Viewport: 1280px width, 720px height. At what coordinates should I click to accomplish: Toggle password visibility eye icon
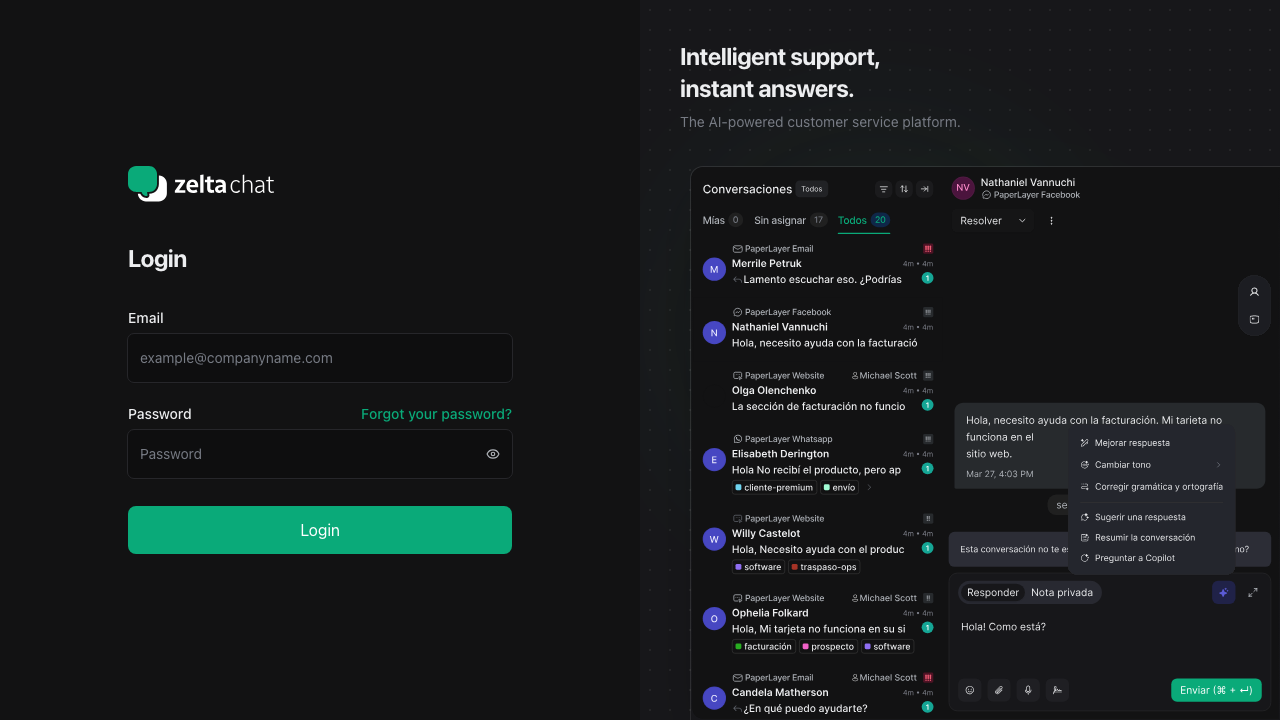pyautogui.click(x=493, y=454)
